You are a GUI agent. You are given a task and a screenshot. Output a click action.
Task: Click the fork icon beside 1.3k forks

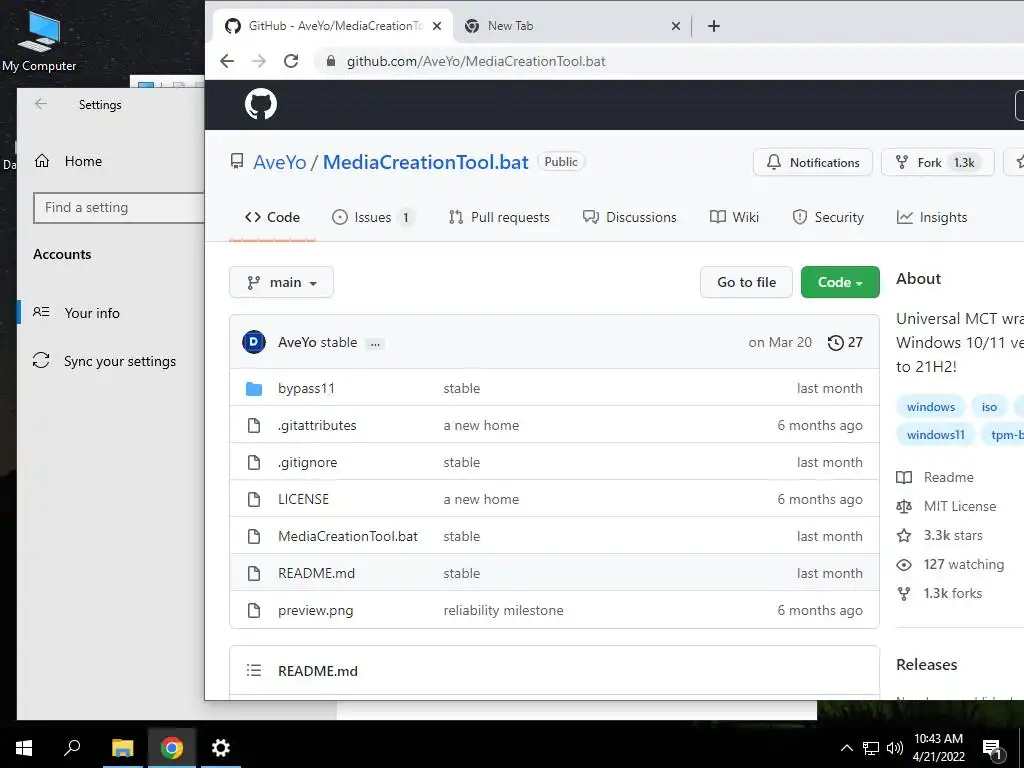904,594
